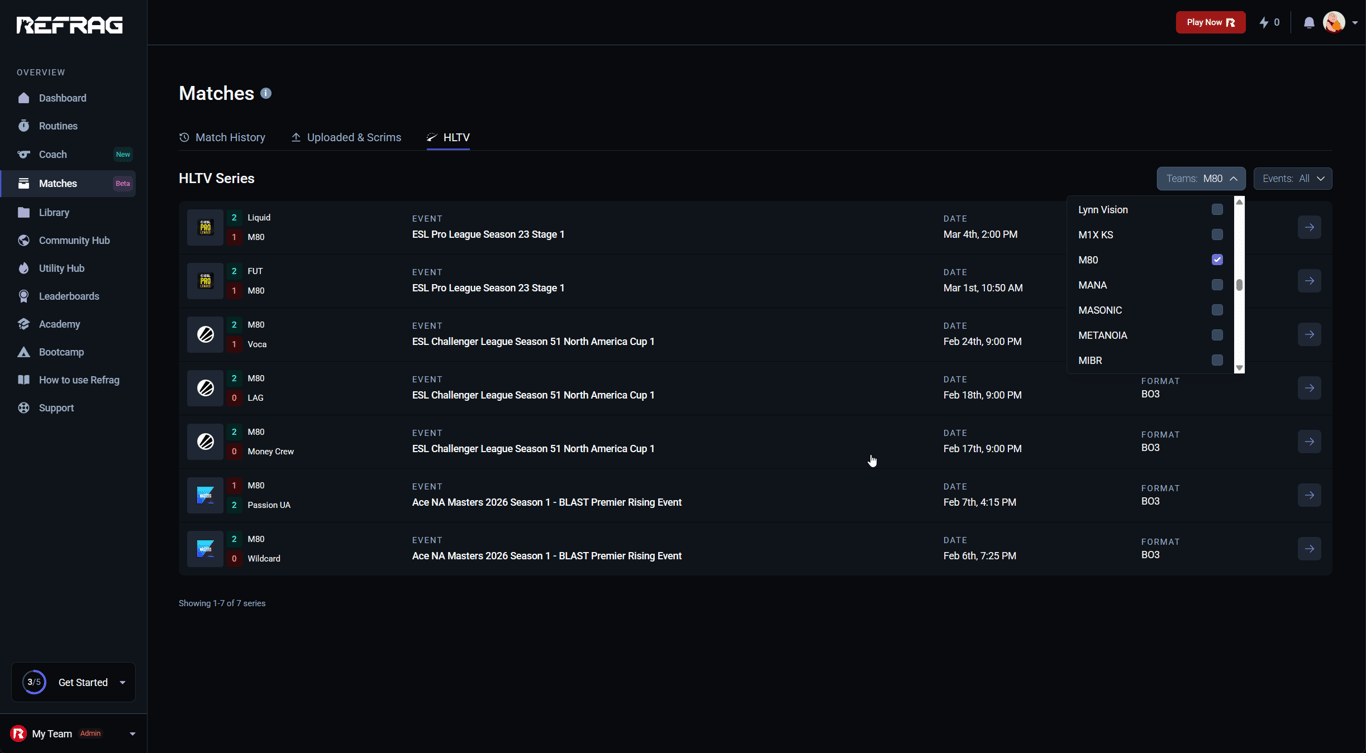The height and width of the screenshot is (753, 1366).
Task: Click the lightning bolt credits icon
Action: coord(1265,22)
